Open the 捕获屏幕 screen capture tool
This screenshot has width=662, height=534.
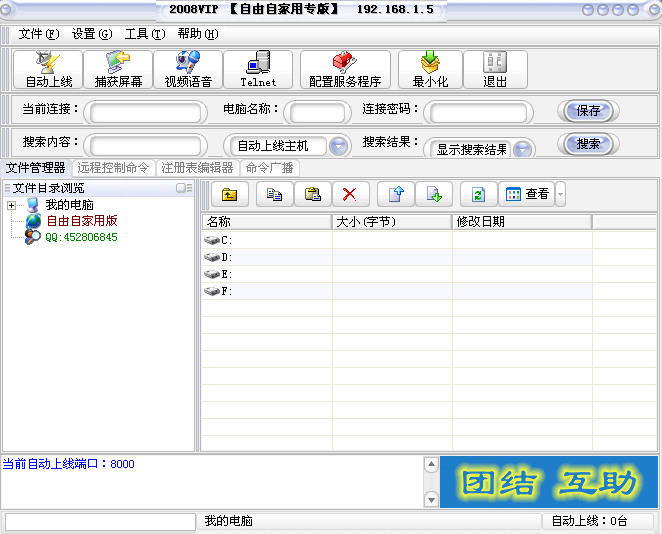click(118, 70)
